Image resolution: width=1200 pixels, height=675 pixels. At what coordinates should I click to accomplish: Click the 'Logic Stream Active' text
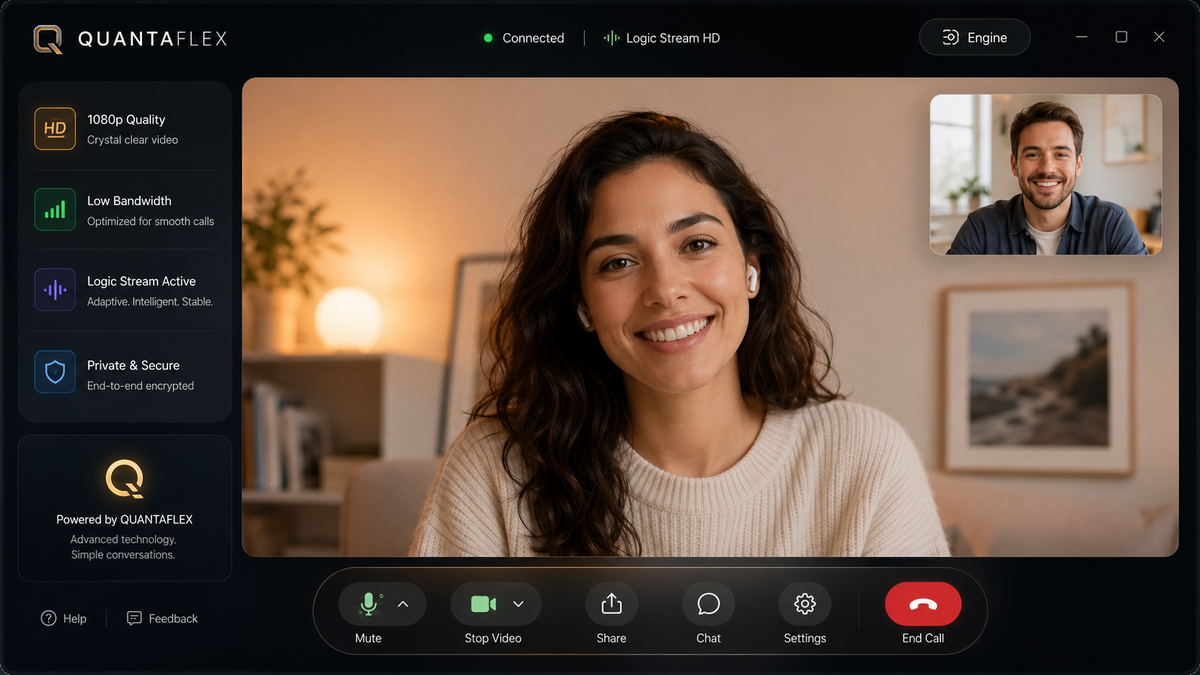point(141,281)
